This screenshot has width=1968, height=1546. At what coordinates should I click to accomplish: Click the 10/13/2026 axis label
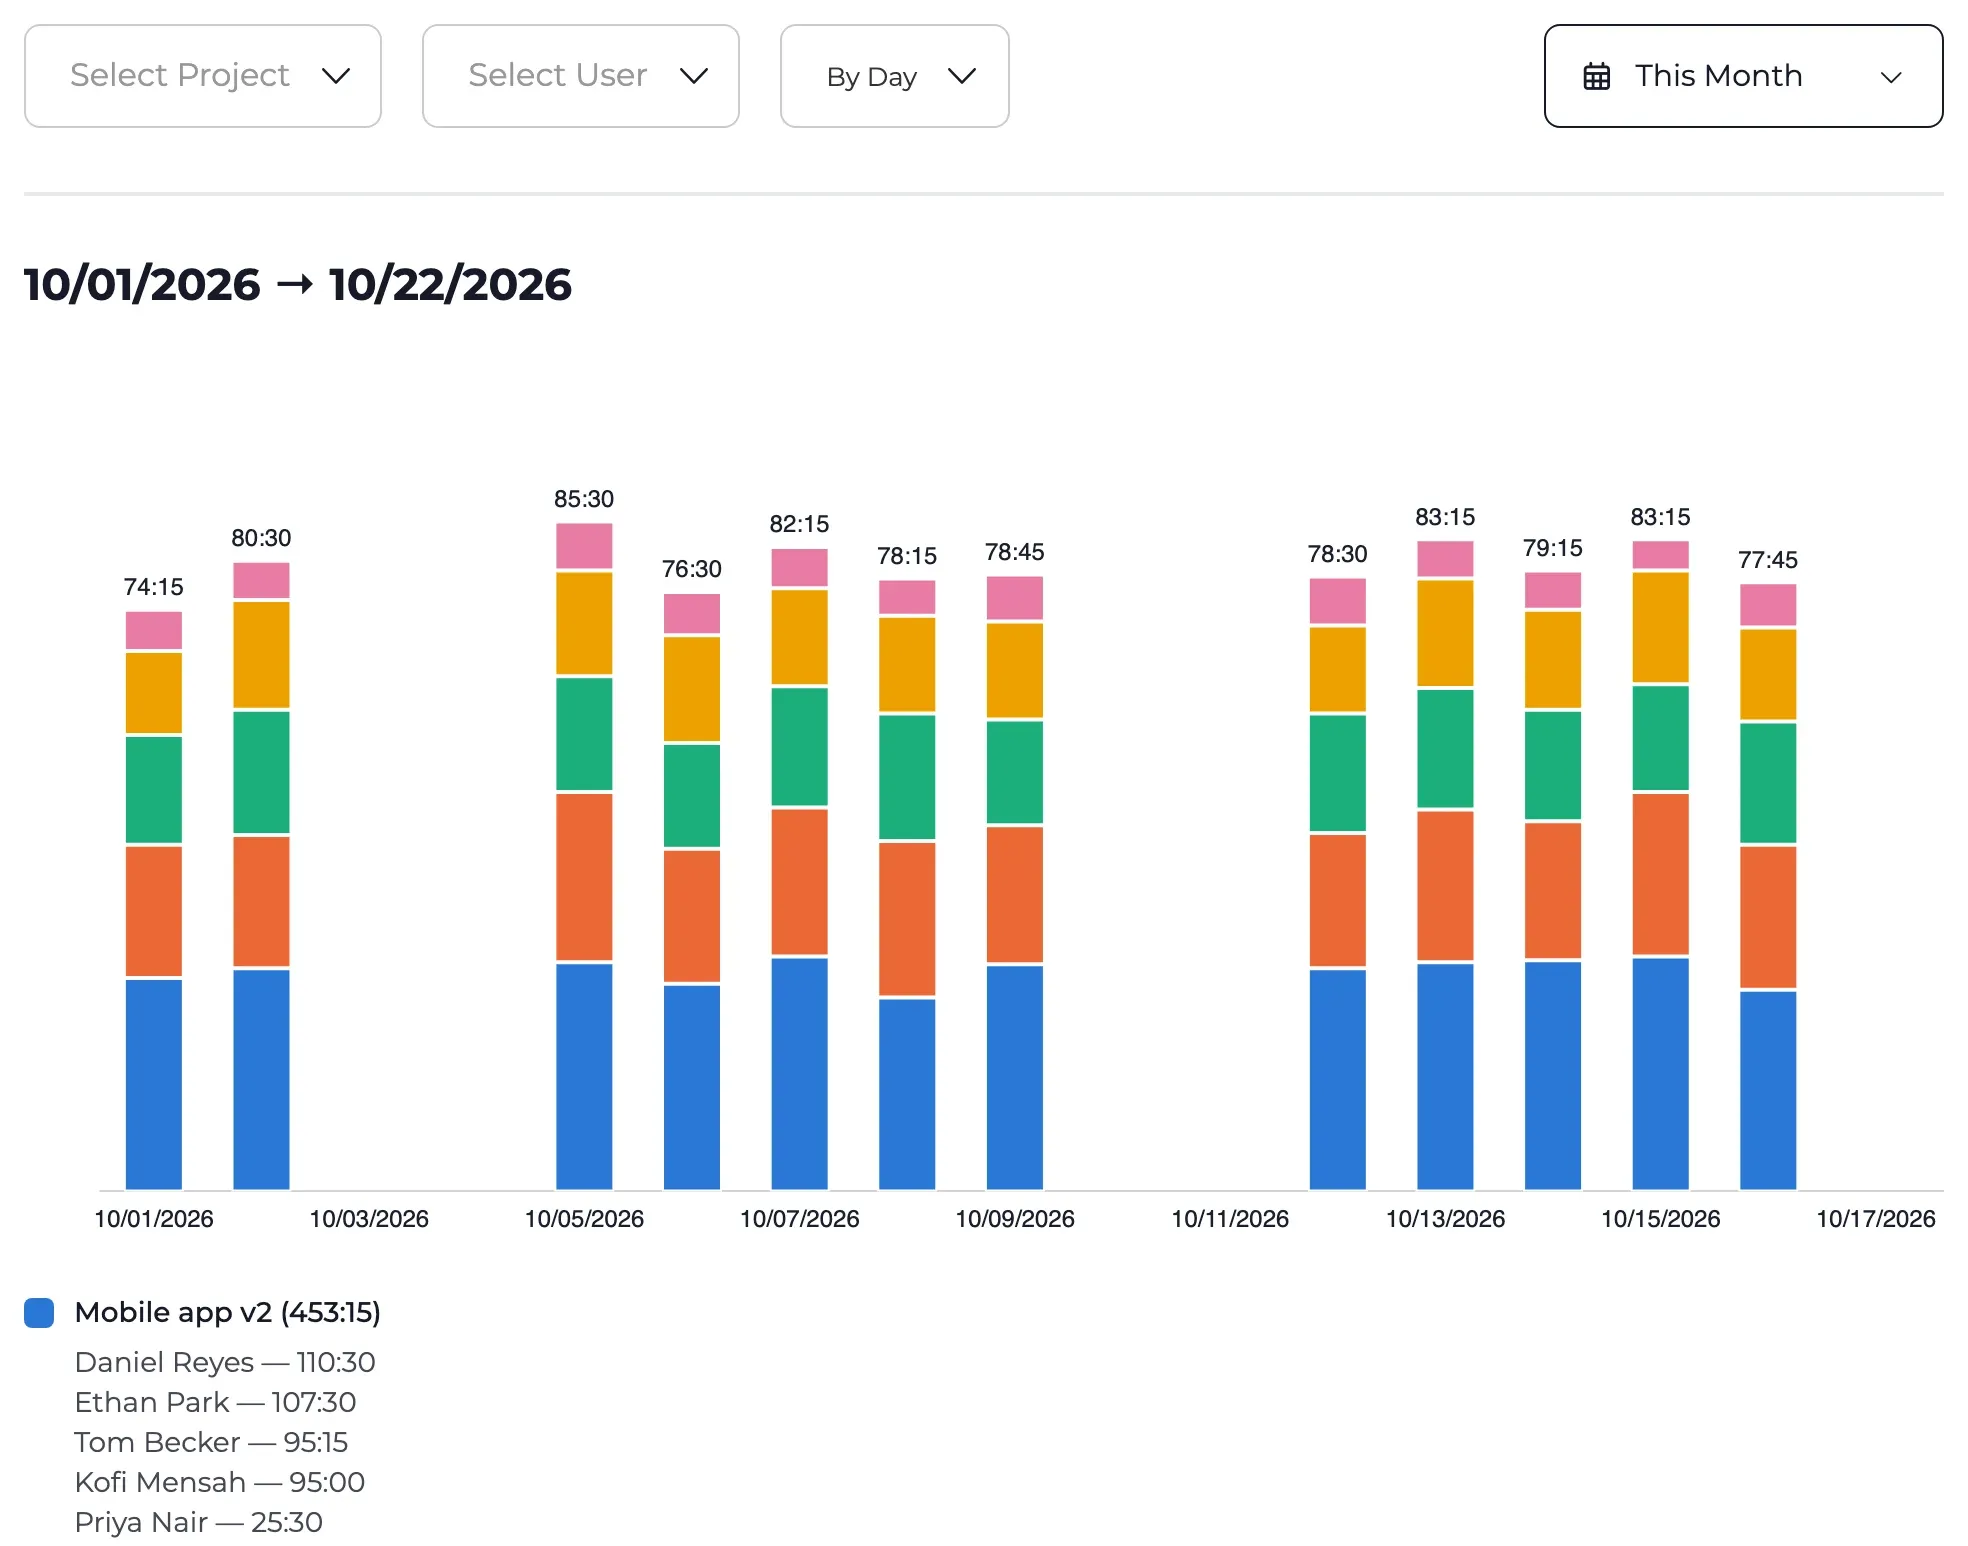1445,1219
